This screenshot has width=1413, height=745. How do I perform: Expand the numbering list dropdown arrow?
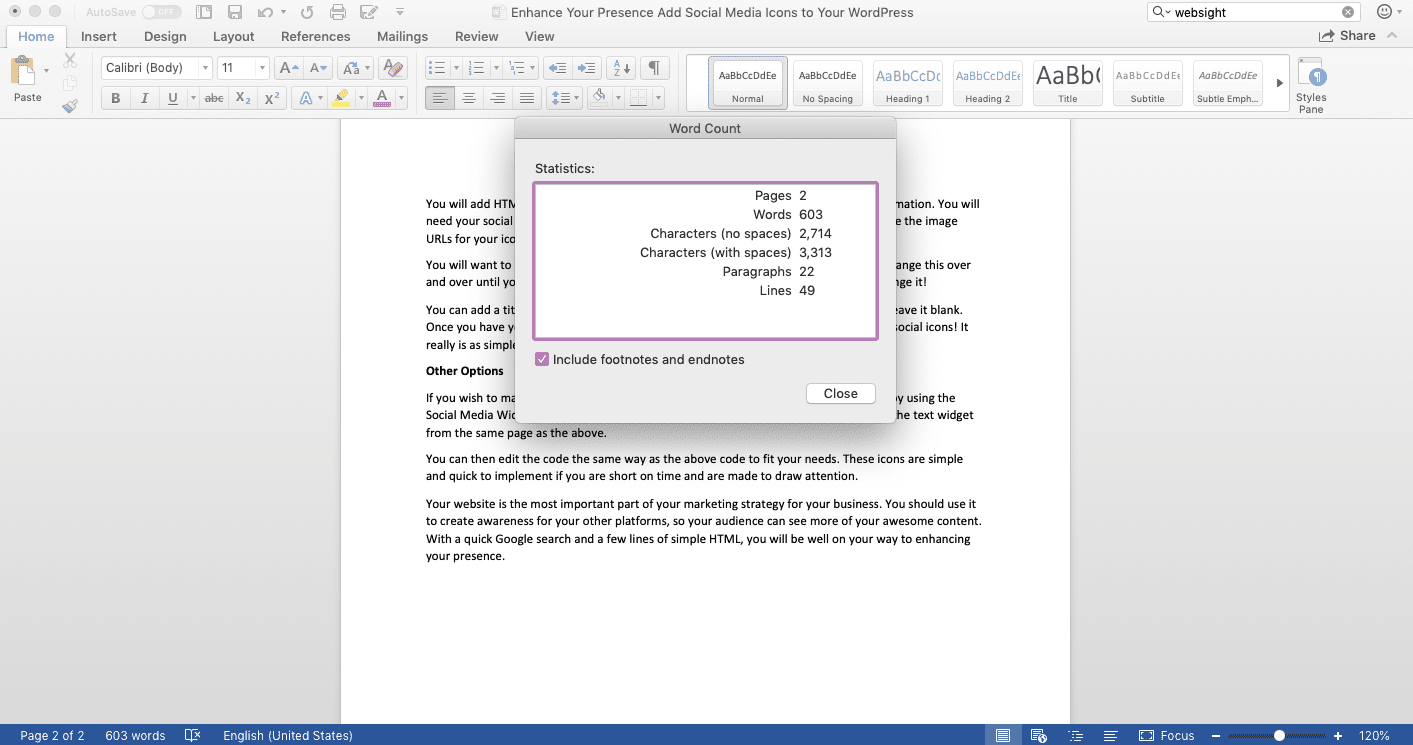pyautogui.click(x=496, y=68)
